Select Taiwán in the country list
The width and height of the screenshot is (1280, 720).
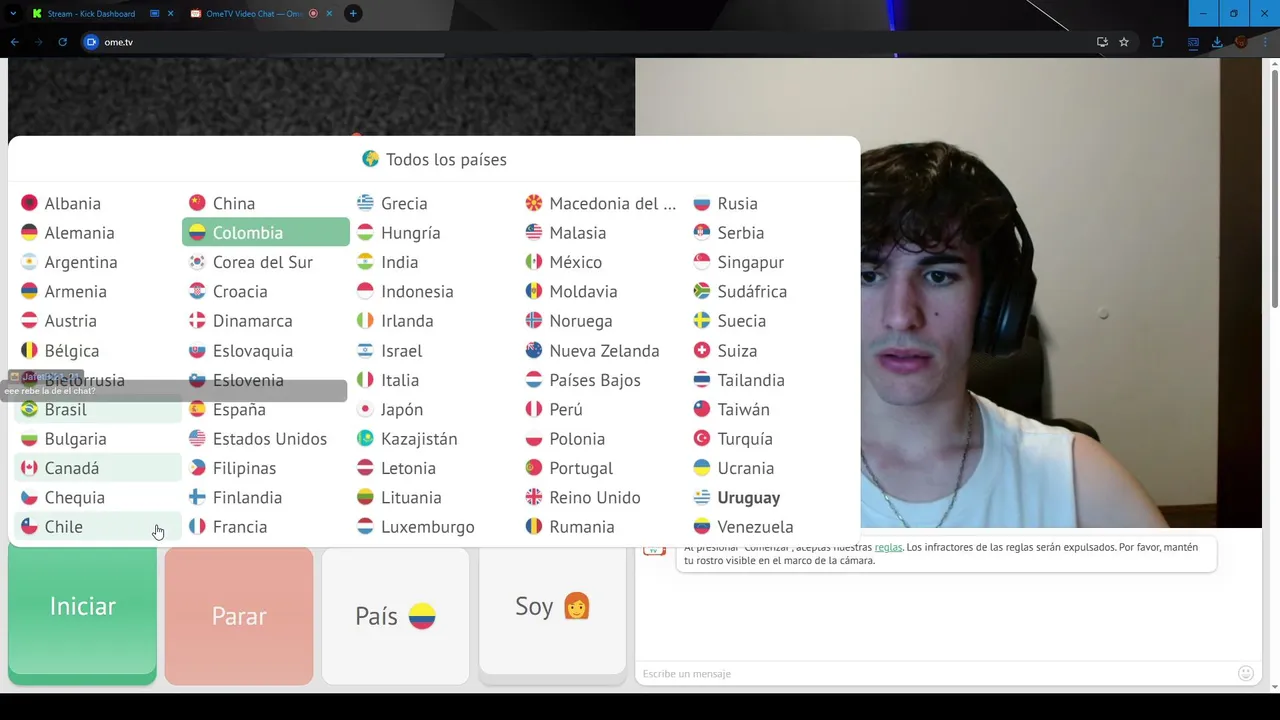click(x=769, y=409)
